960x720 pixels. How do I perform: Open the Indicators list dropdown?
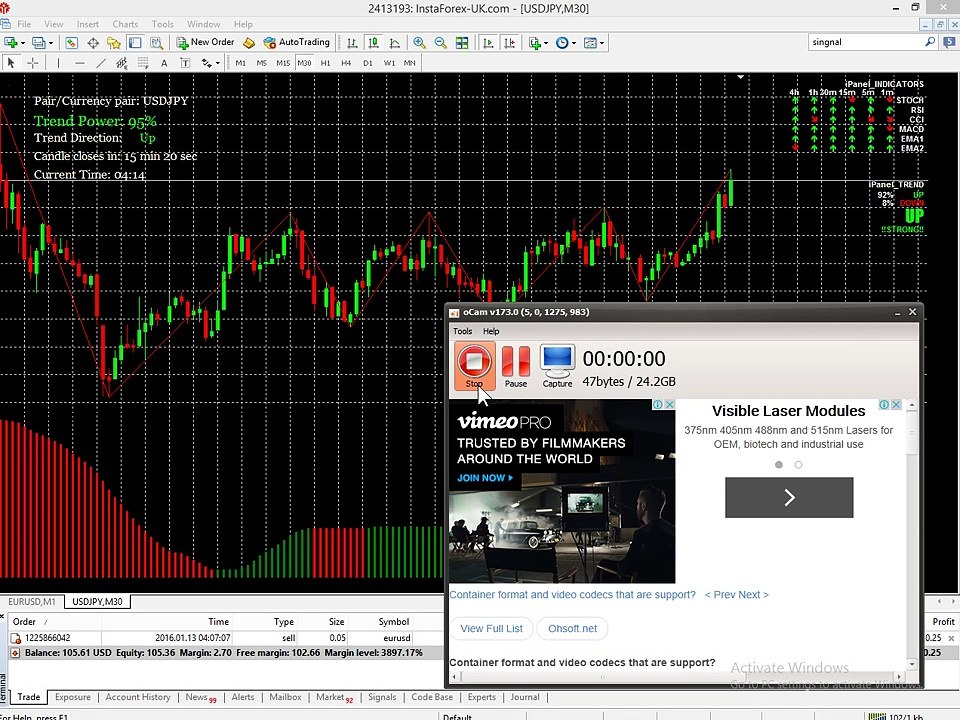coord(539,42)
